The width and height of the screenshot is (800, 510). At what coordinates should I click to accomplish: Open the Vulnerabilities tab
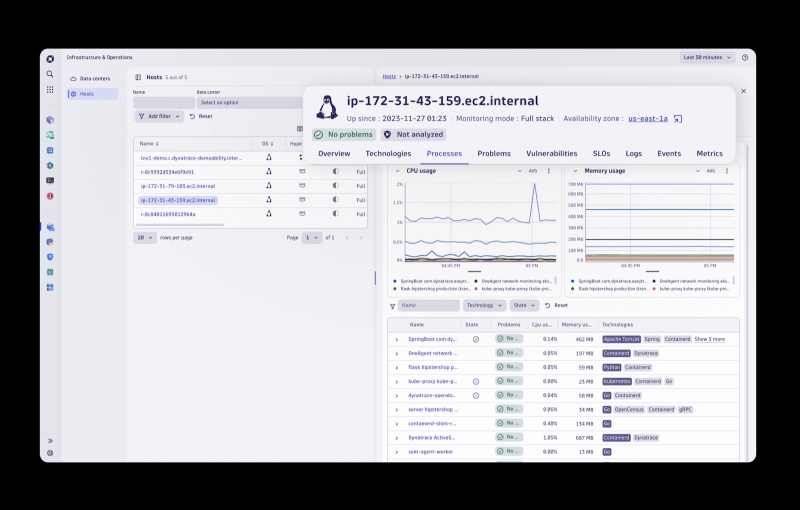[x=552, y=154]
